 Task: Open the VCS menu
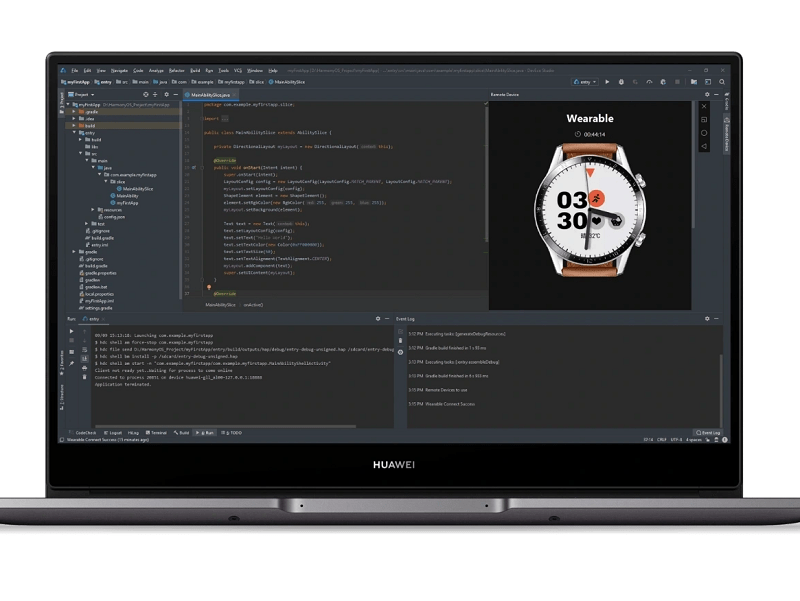[x=238, y=70]
